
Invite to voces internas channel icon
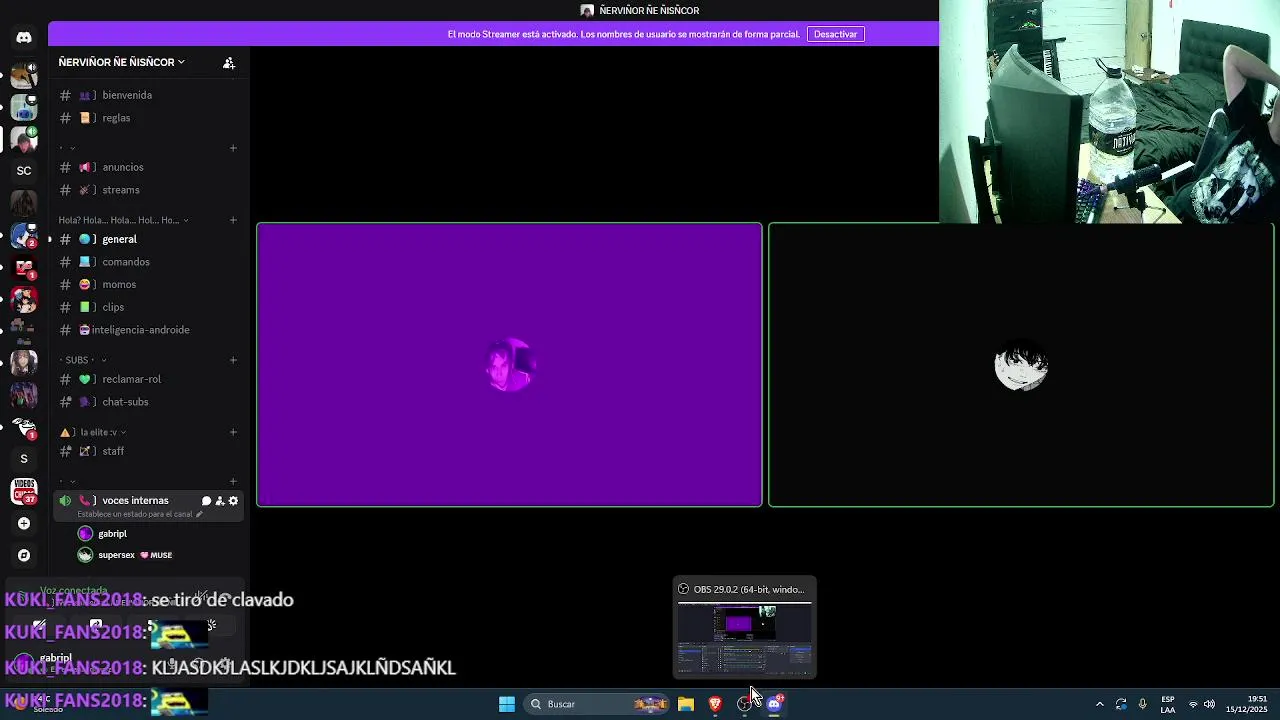(x=220, y=501)
